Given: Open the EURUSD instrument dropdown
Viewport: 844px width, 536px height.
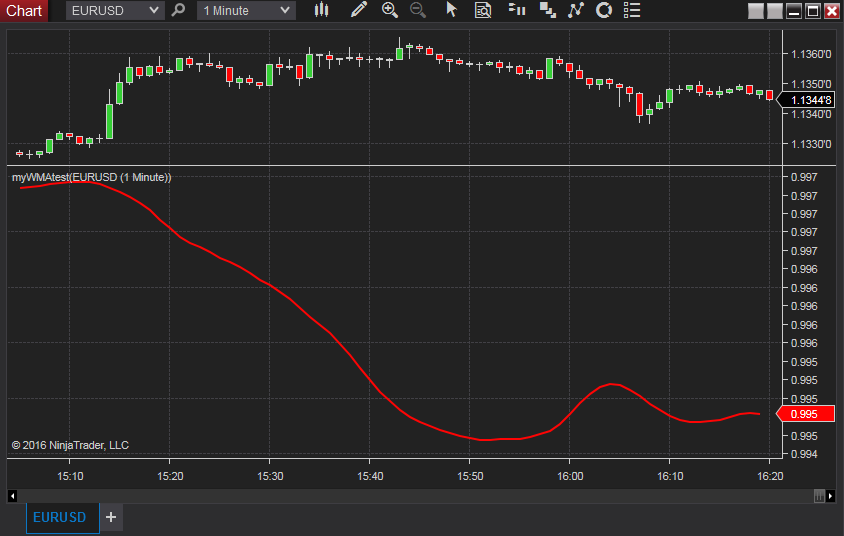Looking at the screenshot, I should (x=114, y=10).
